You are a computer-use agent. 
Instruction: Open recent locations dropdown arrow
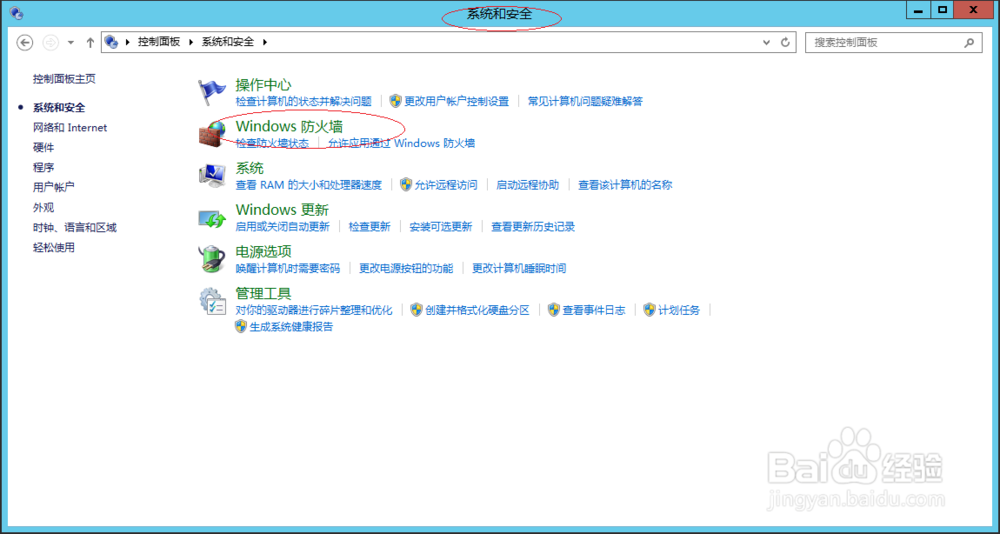(71, 42)
